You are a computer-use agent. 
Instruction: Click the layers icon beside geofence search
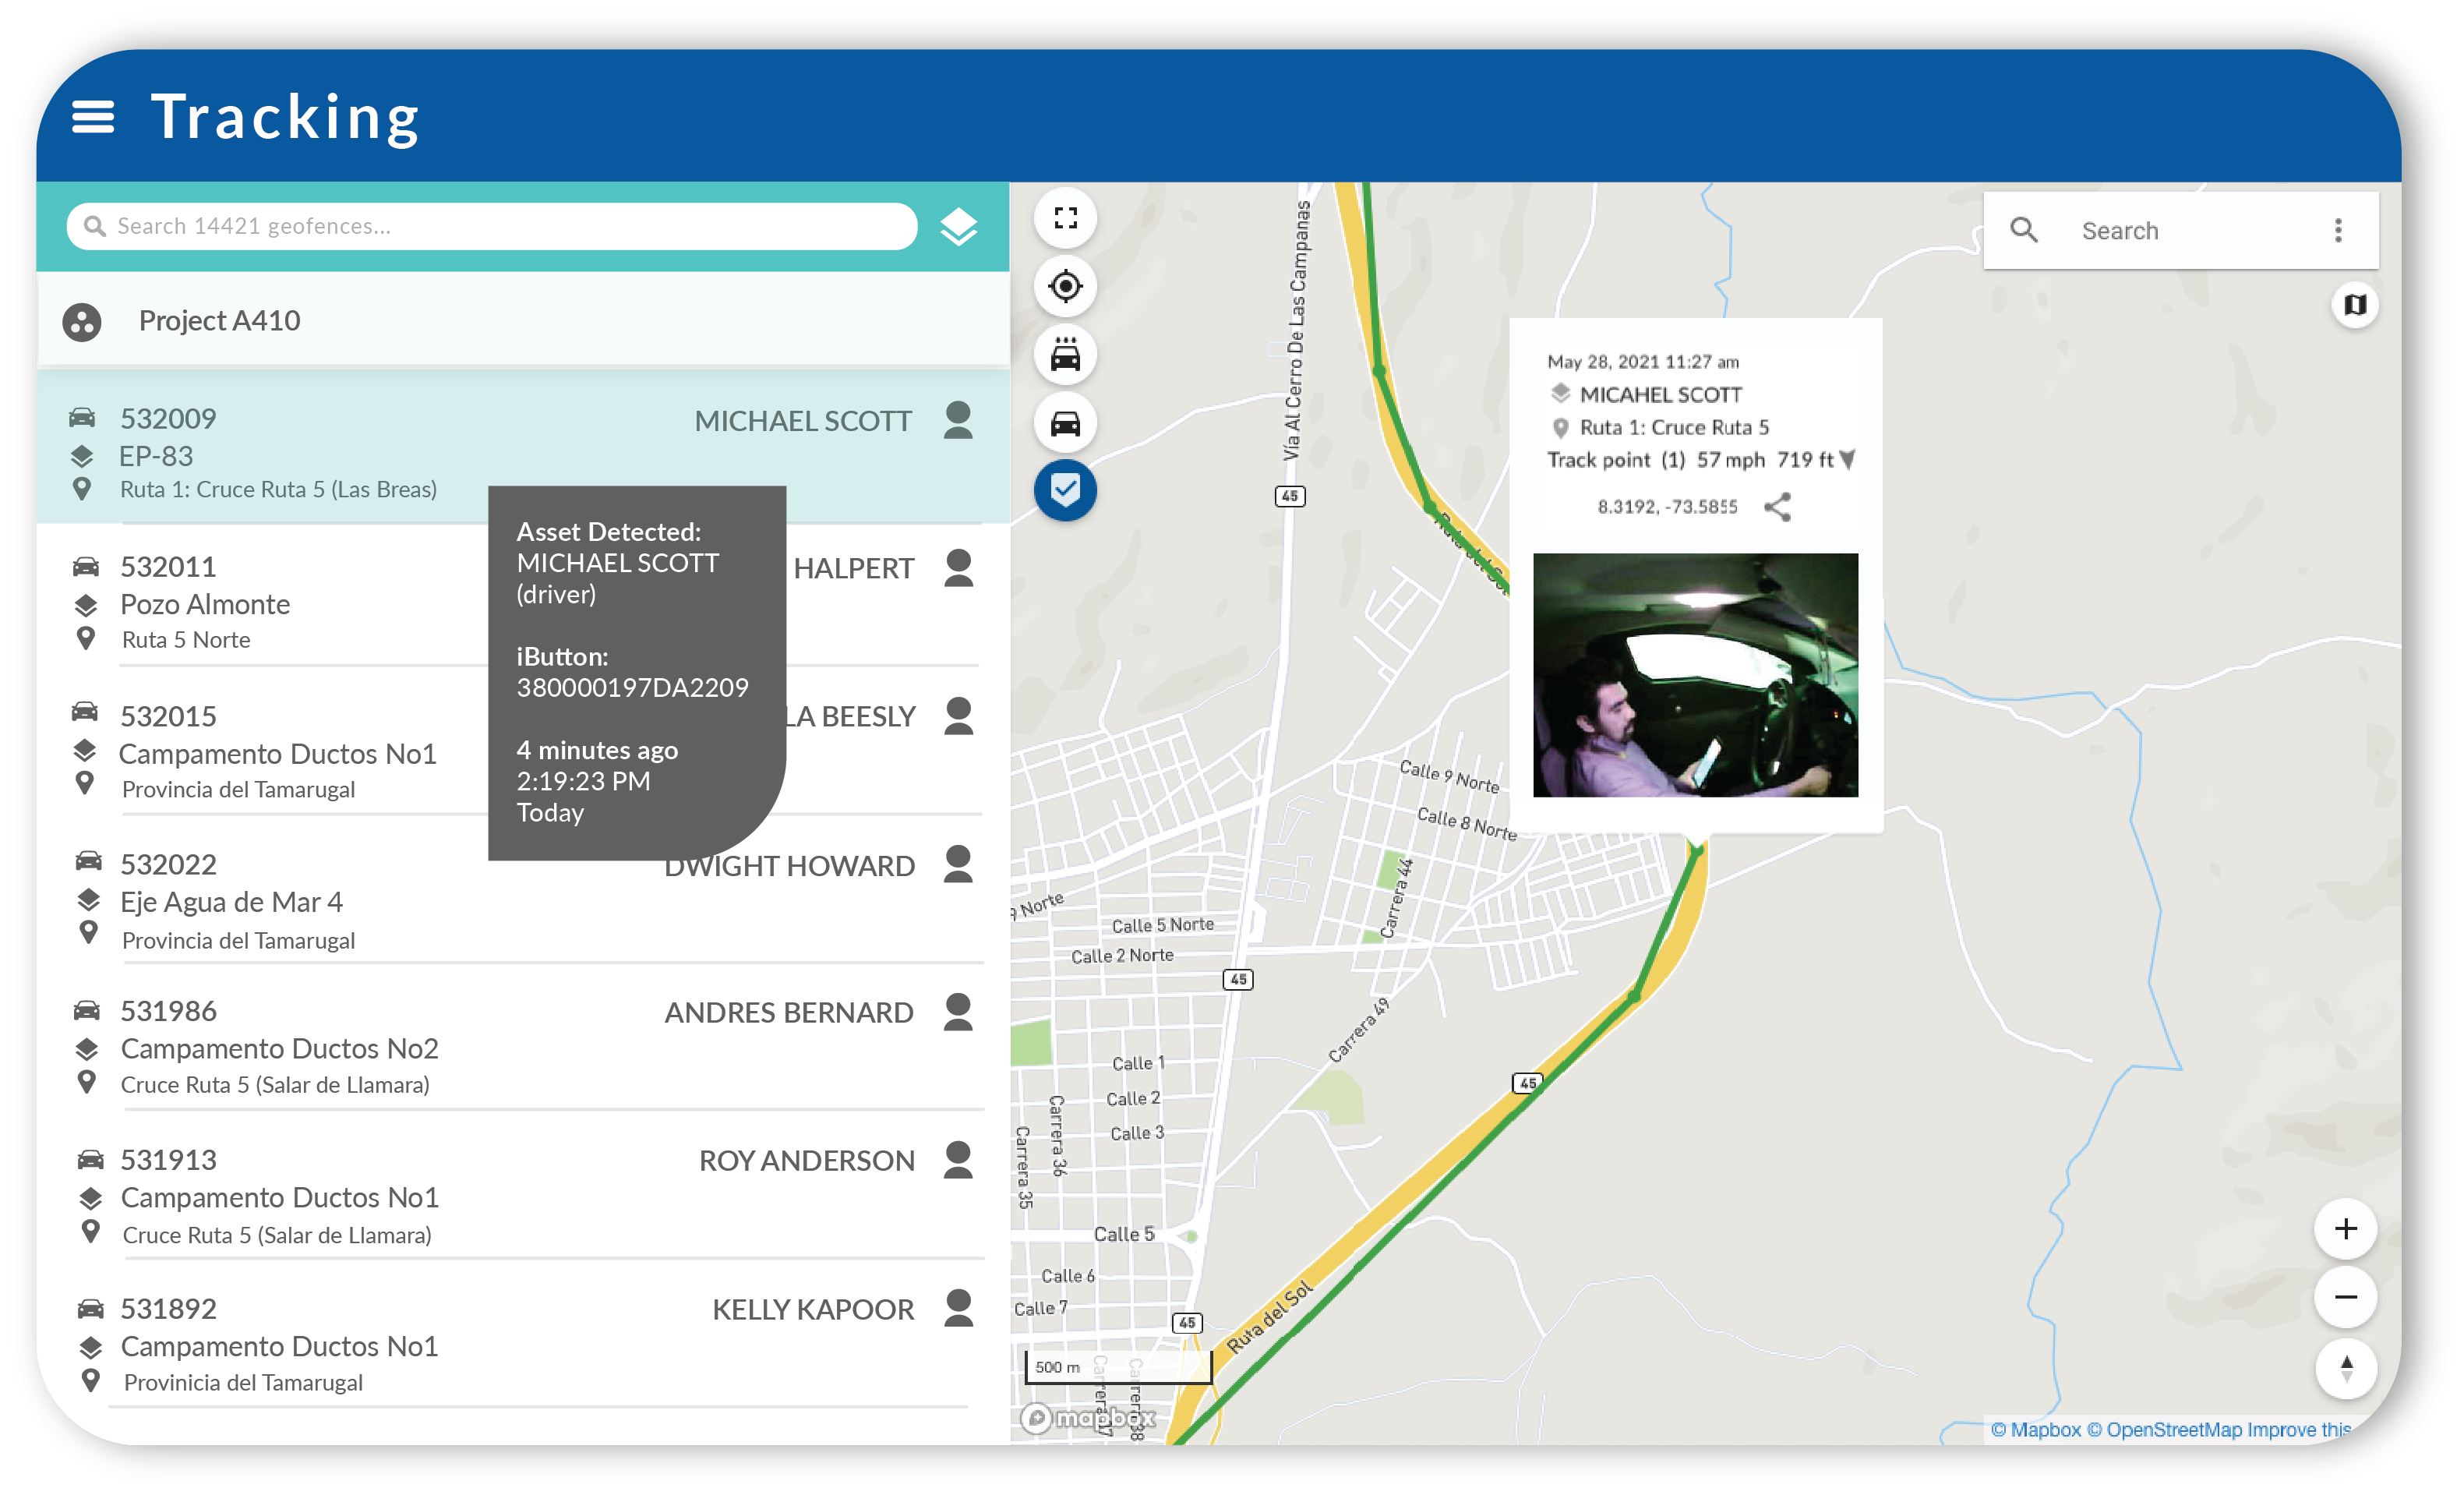click(x=958, y=227)
